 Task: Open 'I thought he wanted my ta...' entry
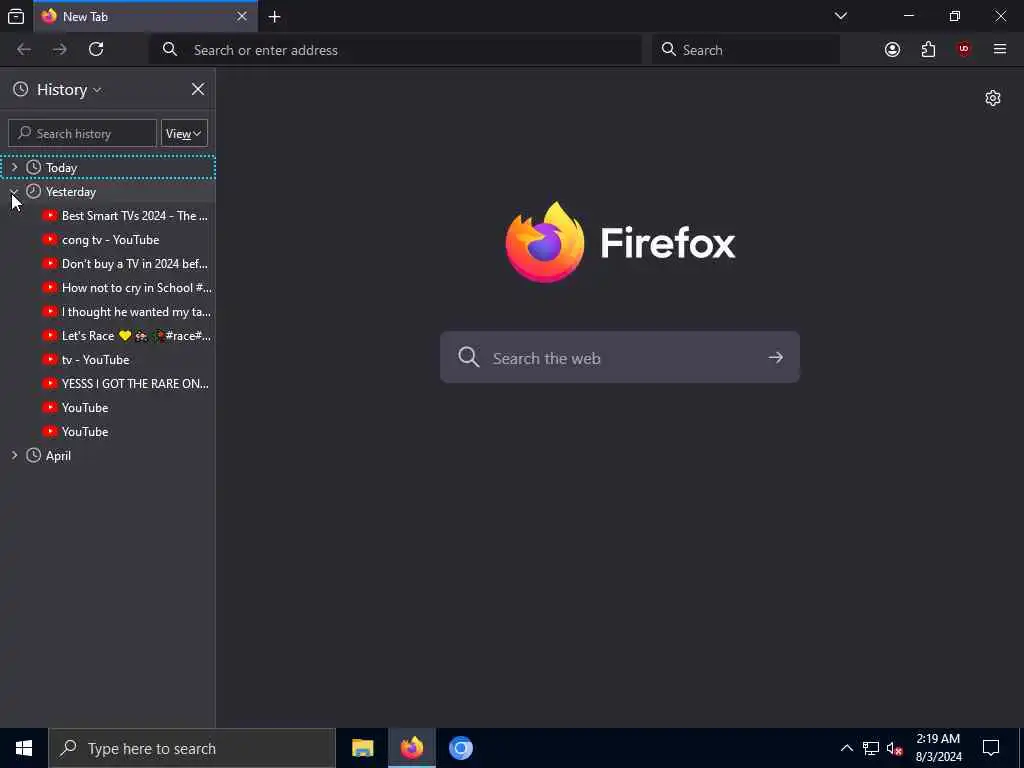coord(127,312)
